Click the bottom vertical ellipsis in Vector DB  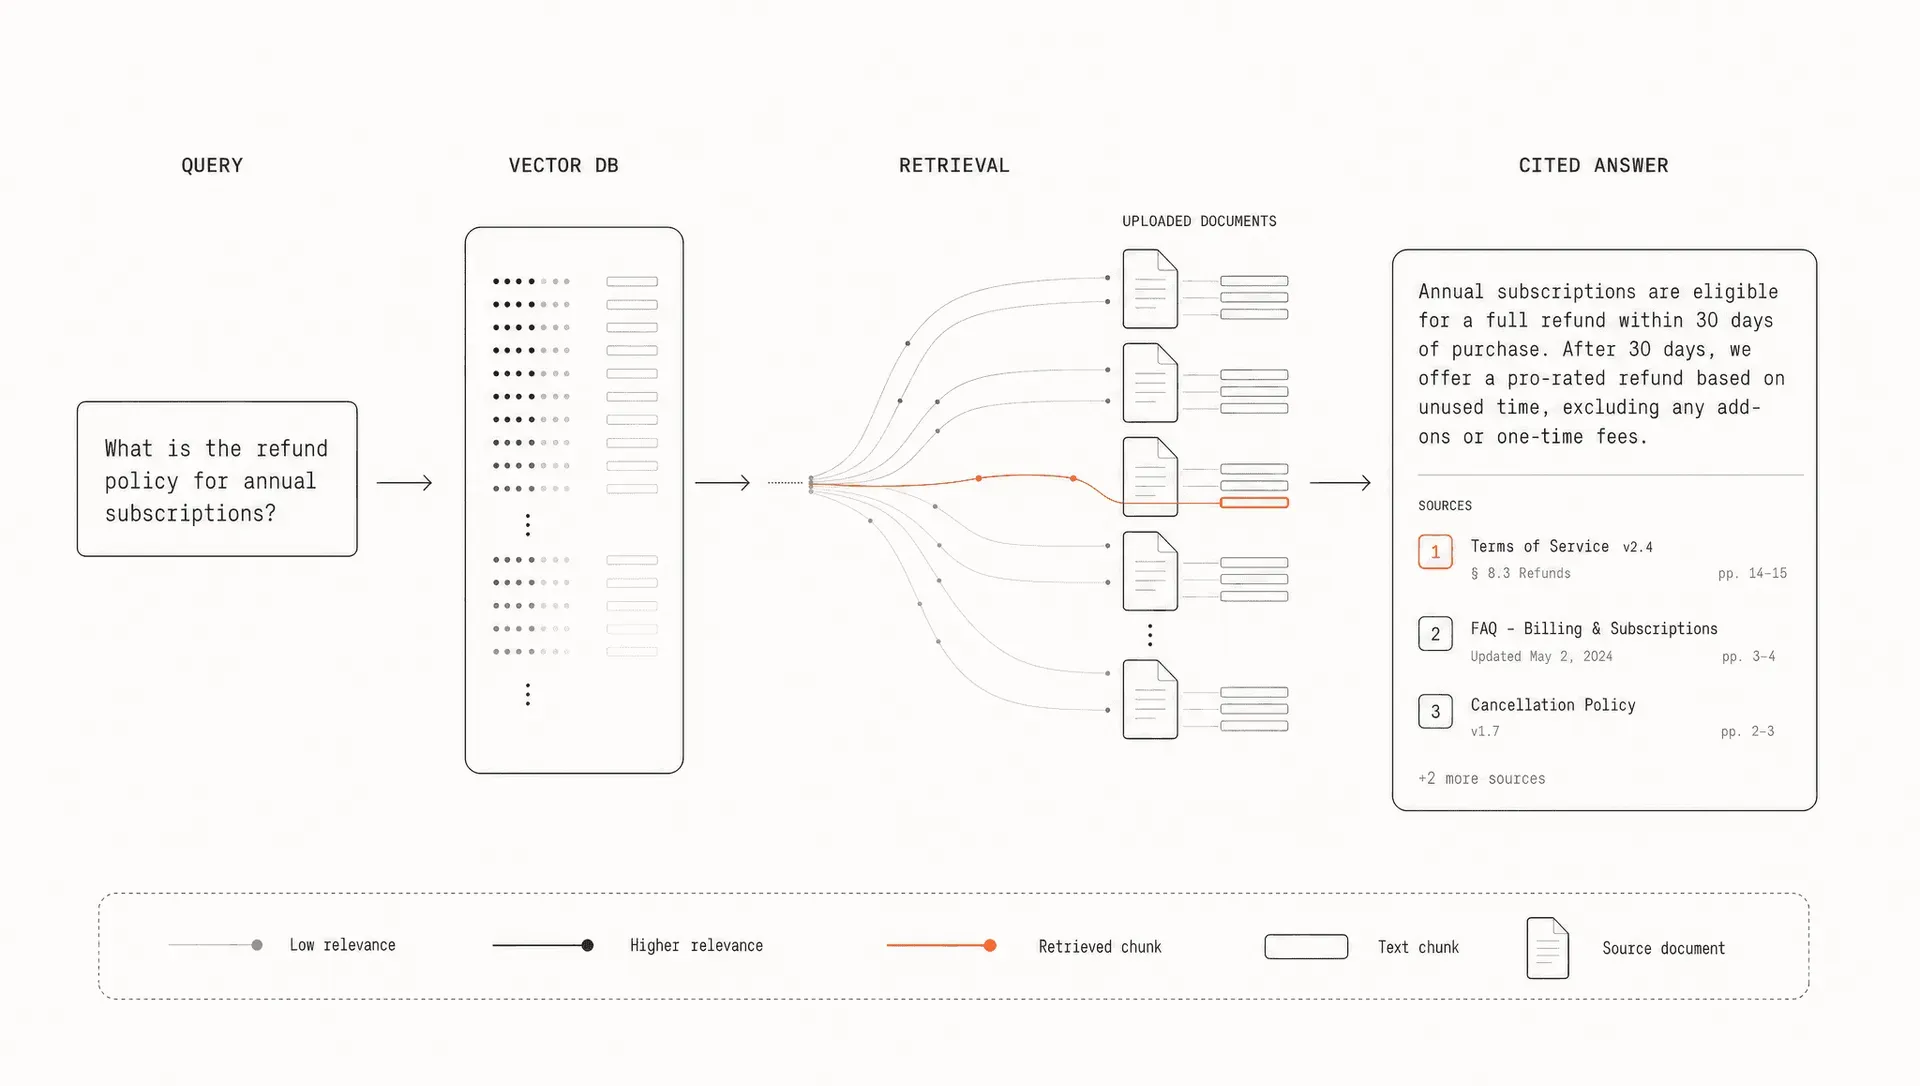tap(528, 695)
